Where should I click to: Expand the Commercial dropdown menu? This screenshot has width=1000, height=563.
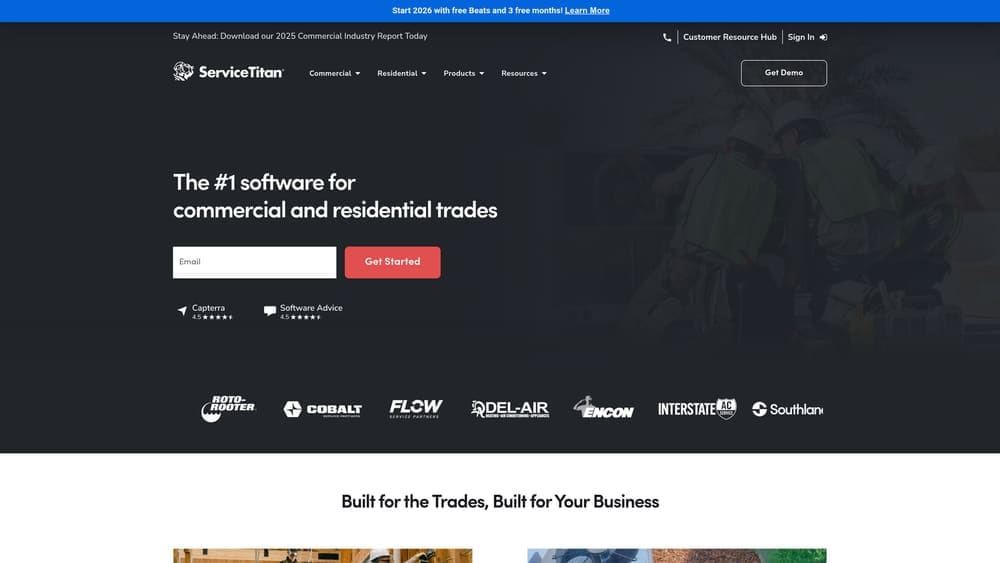pos(334,73)
